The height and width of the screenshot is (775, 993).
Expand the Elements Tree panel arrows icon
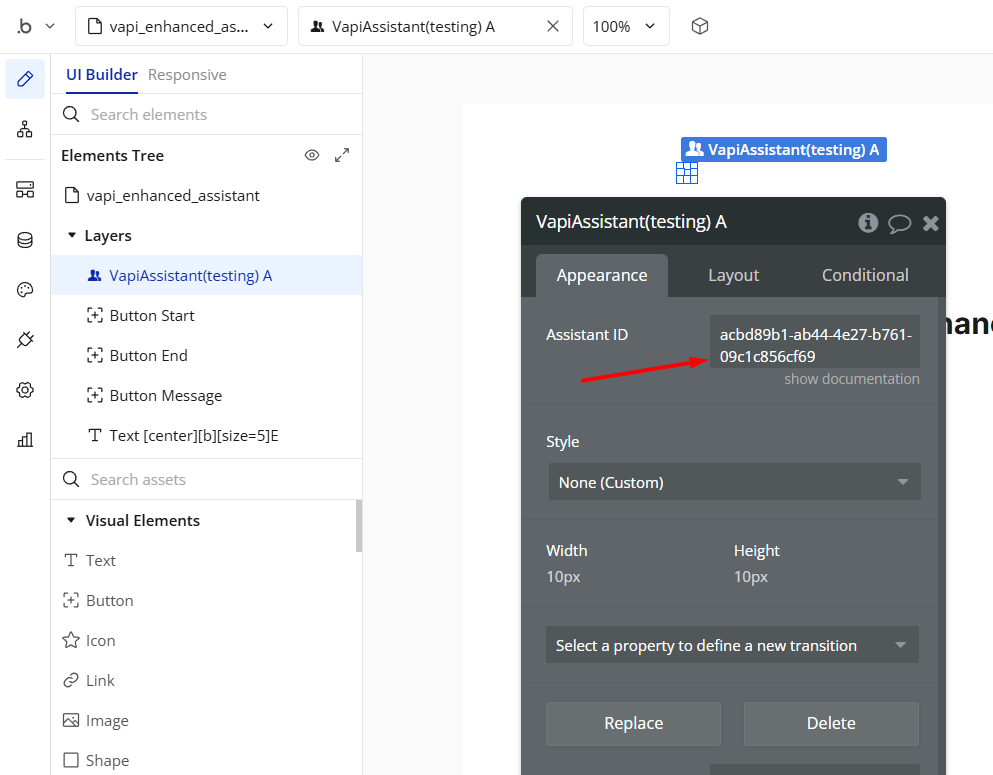[x=342, y=155]
